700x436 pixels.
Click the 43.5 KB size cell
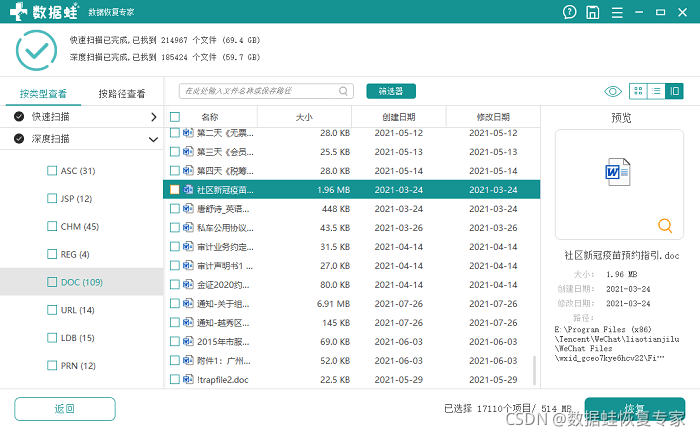click(335, 228)
